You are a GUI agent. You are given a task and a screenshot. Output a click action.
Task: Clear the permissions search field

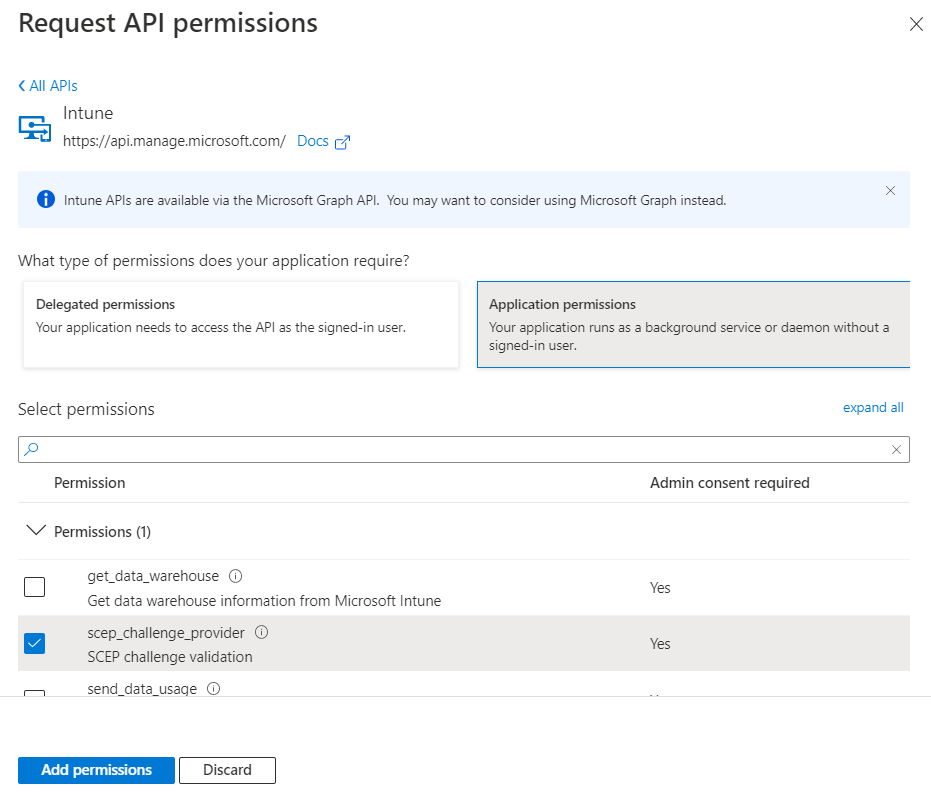896,449
